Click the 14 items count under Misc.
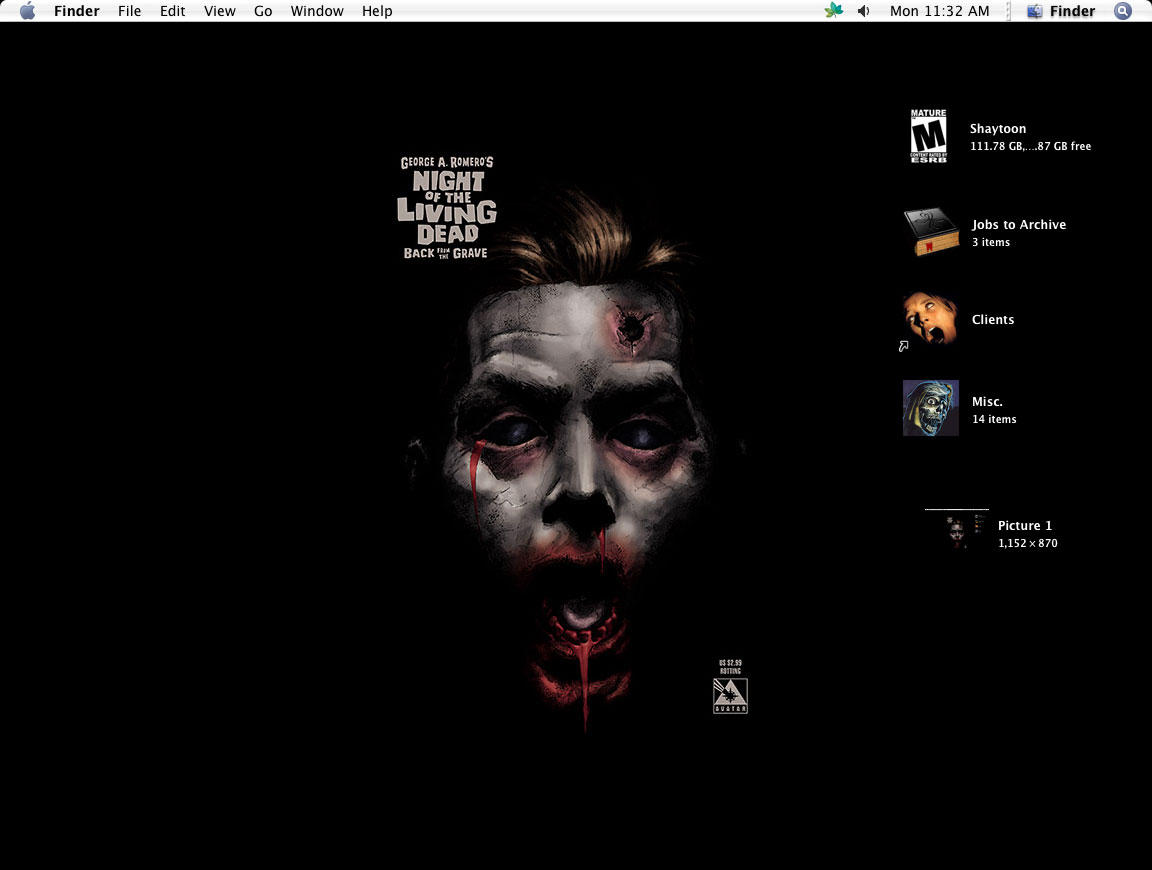The image size is (1152, 870). click(x=994, y=420)
